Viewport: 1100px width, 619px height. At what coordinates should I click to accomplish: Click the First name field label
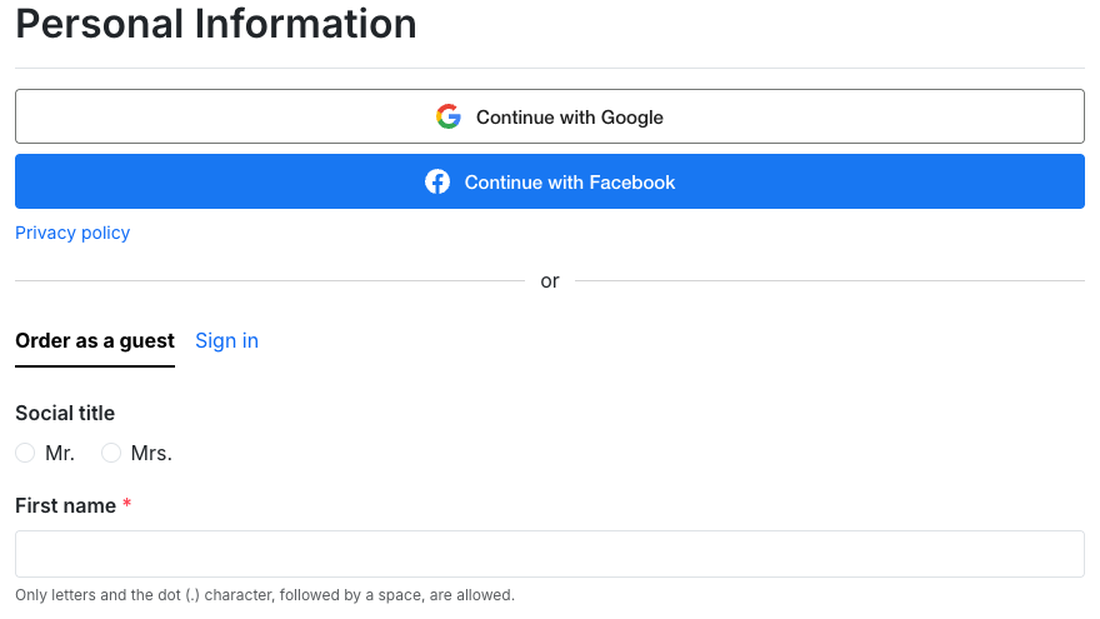[66, 506]
